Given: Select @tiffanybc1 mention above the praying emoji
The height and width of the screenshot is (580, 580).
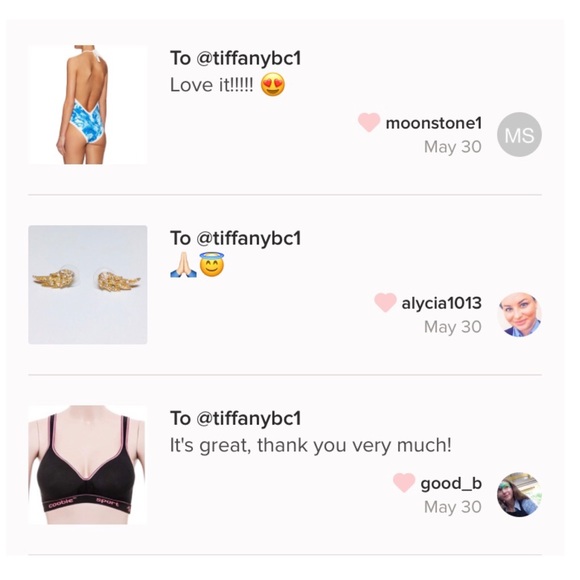Looking at the screenshot, I should (248, 238).
